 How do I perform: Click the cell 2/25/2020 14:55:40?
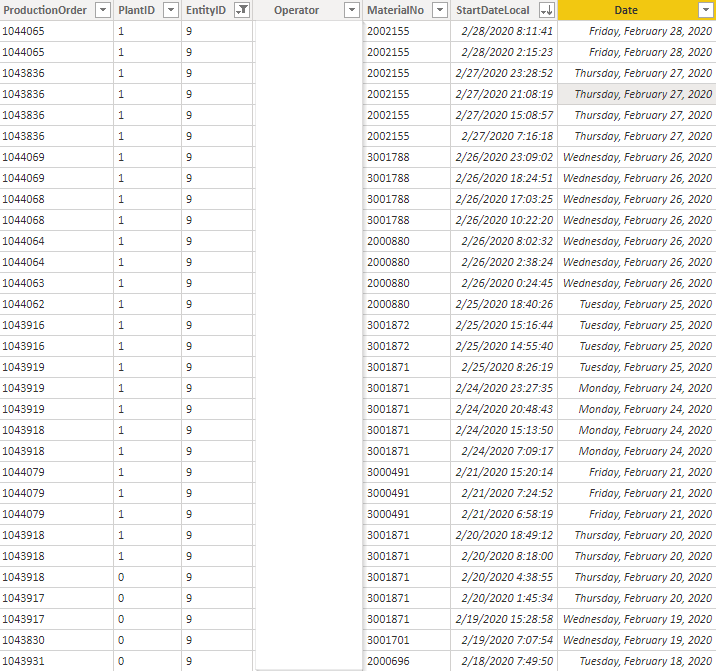504,346
